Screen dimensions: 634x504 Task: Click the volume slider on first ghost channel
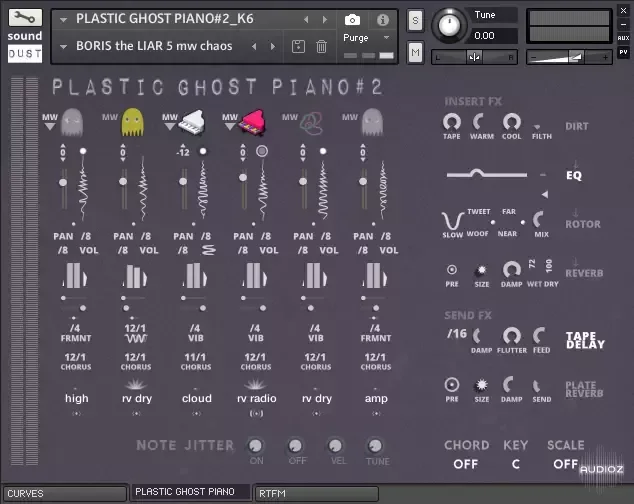tap(63, 188)
